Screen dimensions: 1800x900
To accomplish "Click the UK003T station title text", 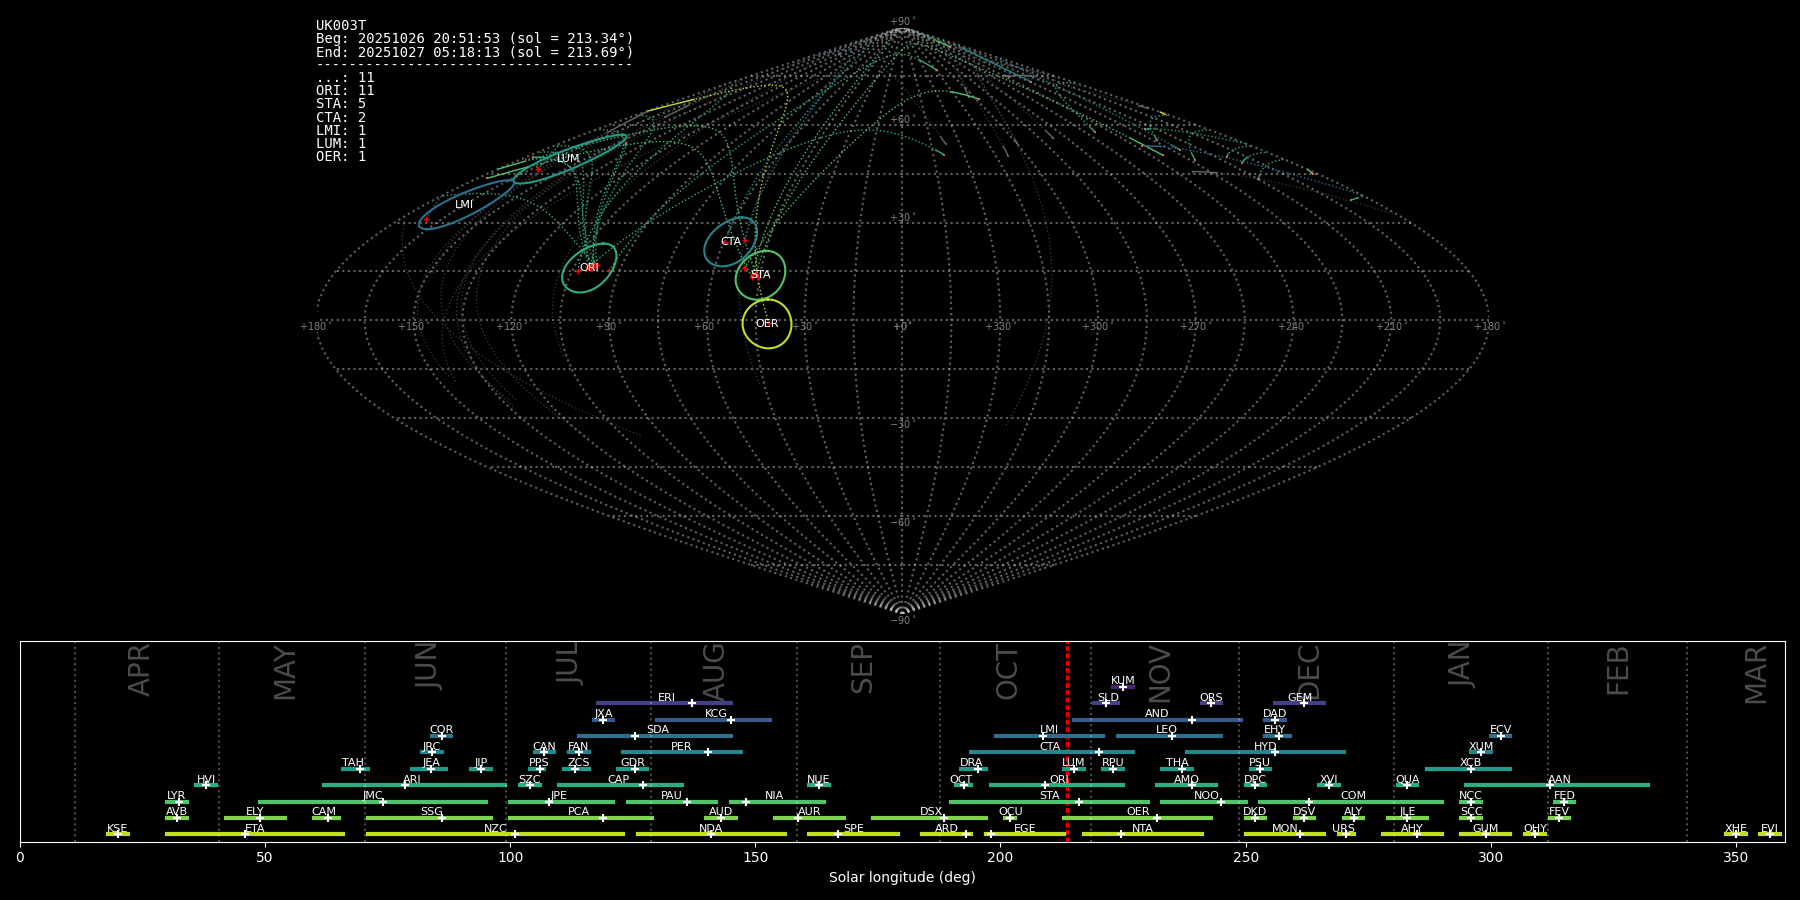I will coord(341,26).
